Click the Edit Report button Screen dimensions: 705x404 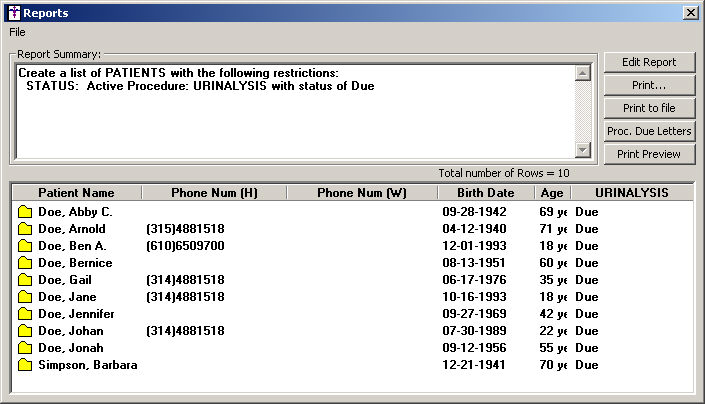649,62
